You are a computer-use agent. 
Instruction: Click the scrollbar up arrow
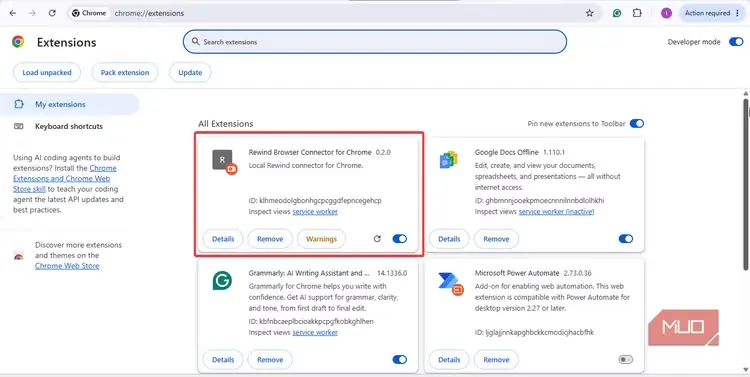coord(746,93)
